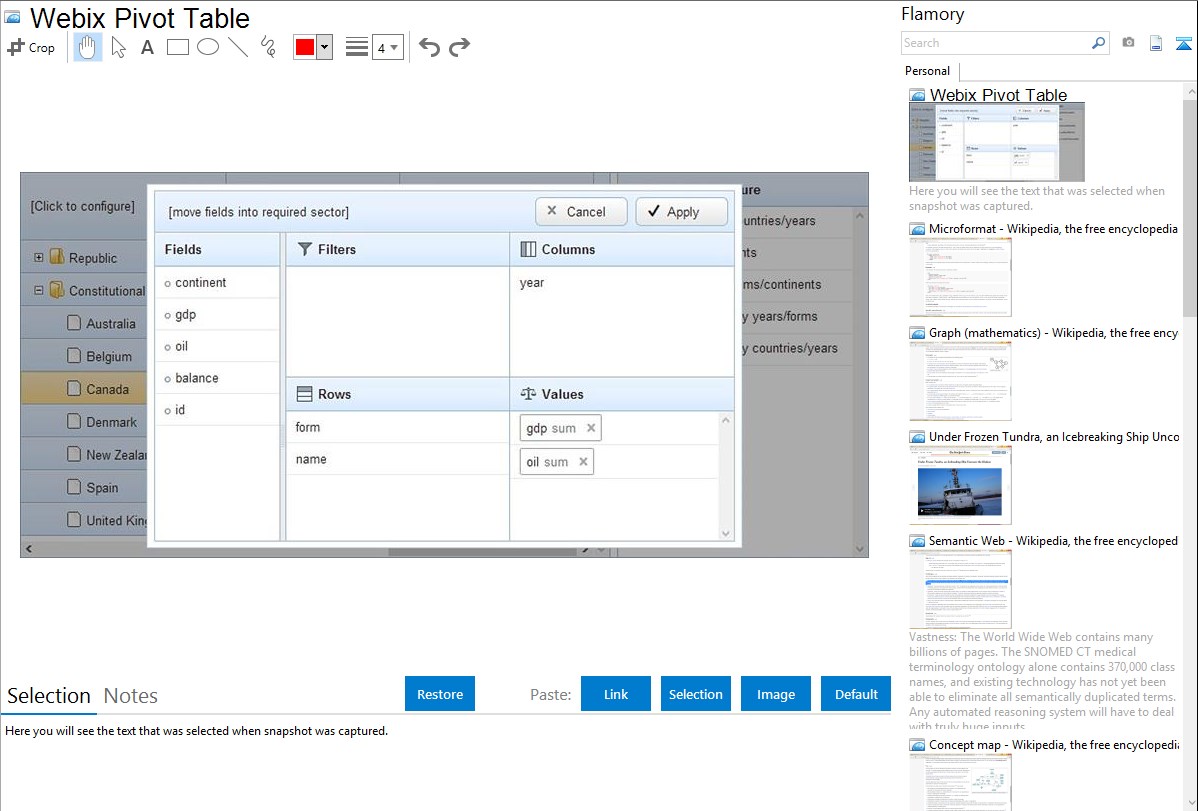The width and height of the screenshot is (1198, 811).
Task: Select the Crop tool
Action: tap(31, 47)
